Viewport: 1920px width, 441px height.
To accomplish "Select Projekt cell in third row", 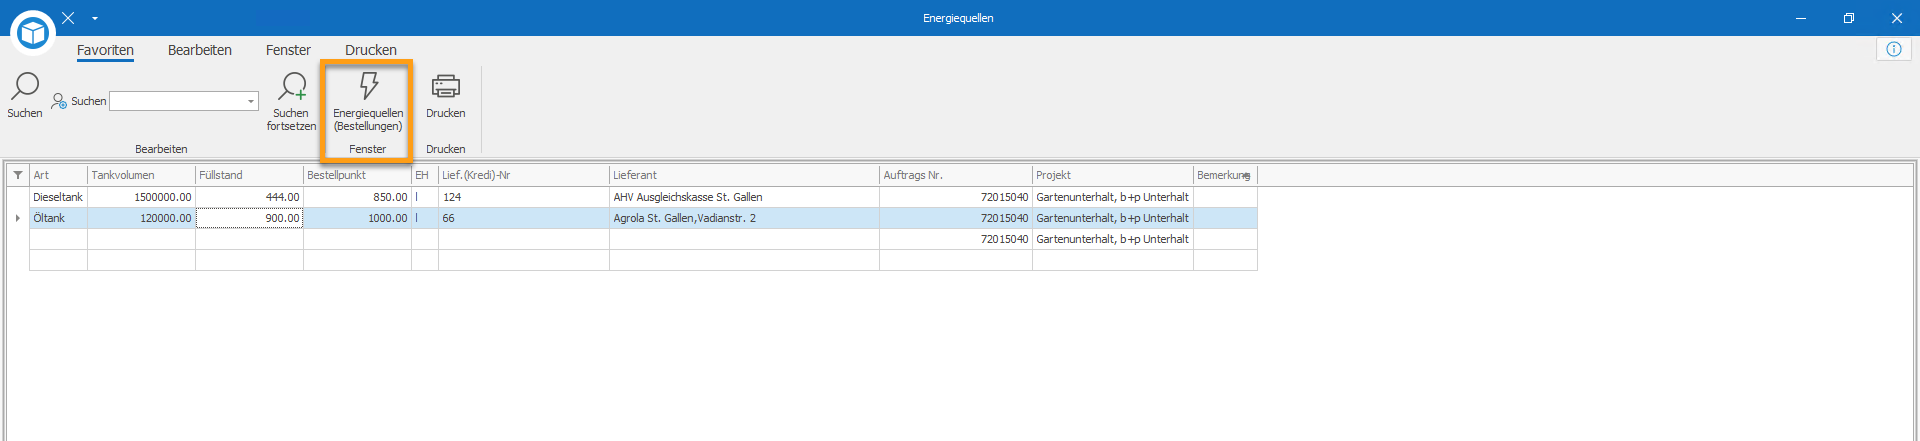I will pos(1113,239).
